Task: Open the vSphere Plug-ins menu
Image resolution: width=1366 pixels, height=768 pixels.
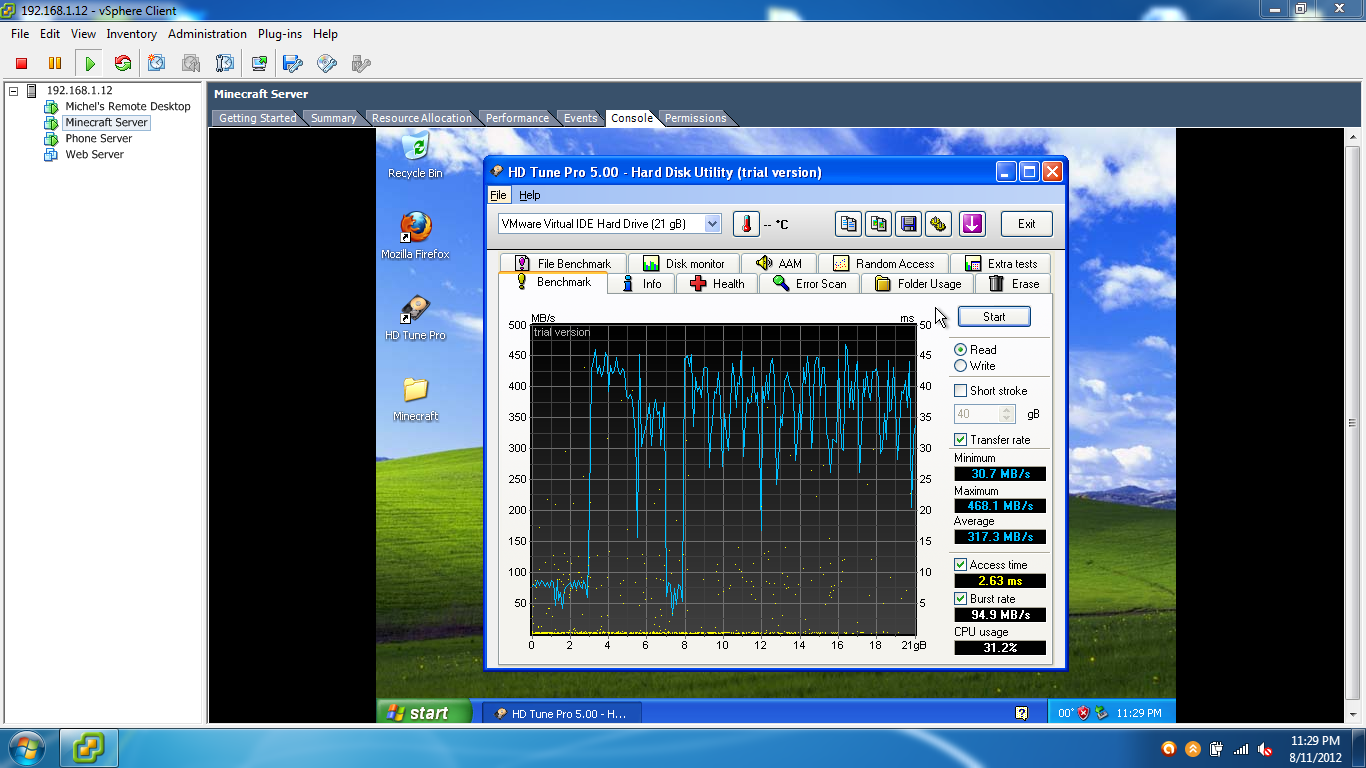Action: [x=280, y=34]
